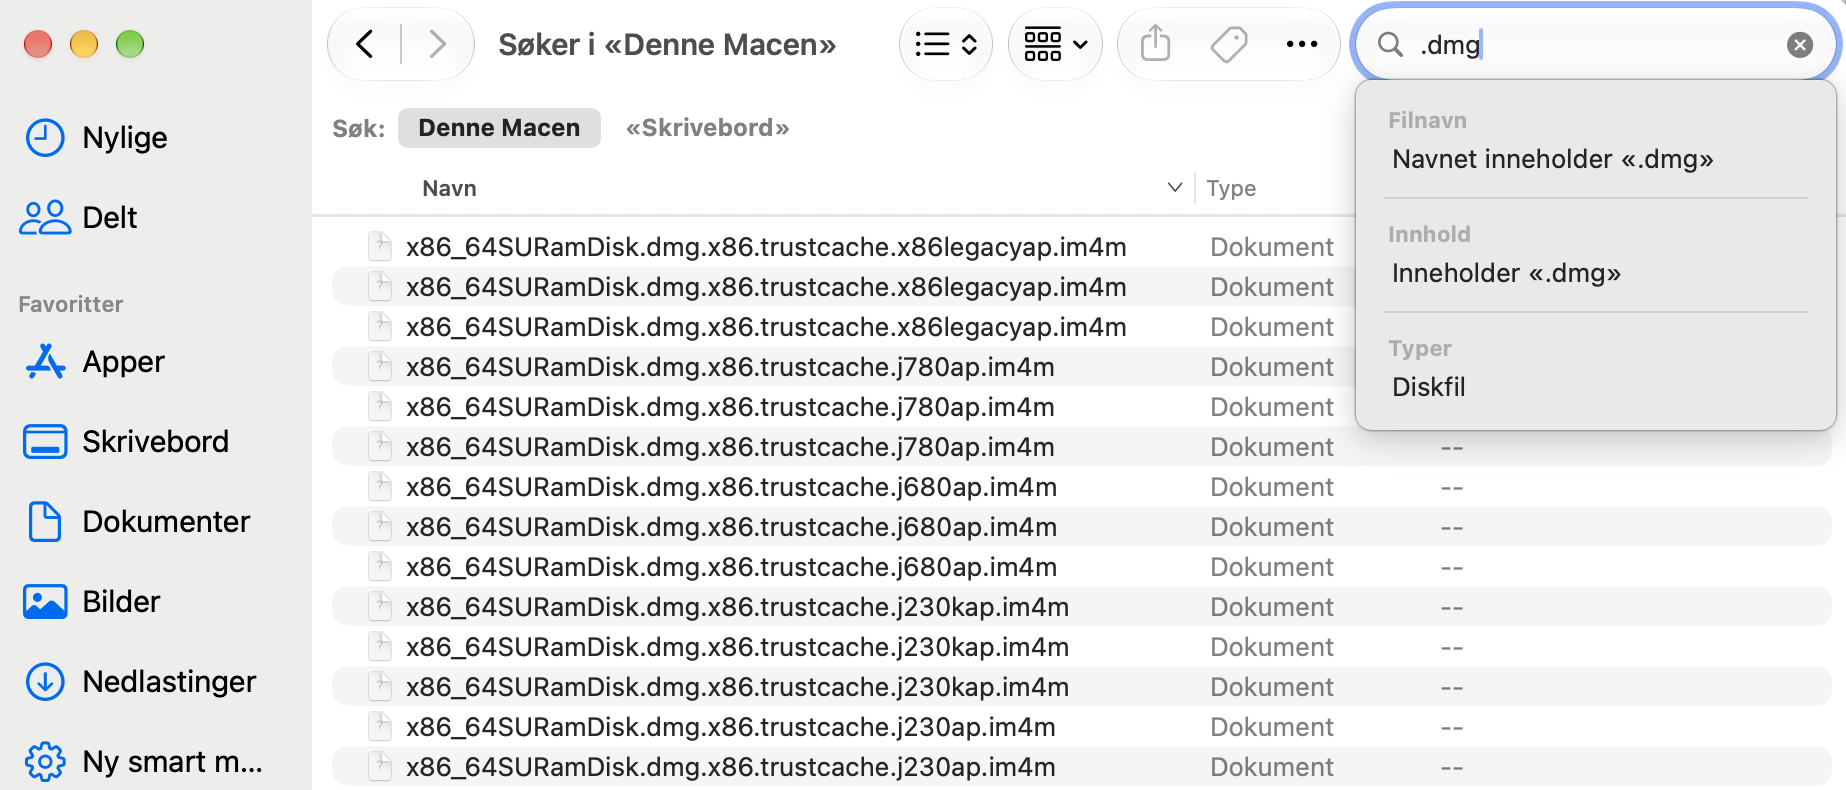Click the Bilder photo icon
The width and height of the screenshot is (1846, 790).
point(45,602)
